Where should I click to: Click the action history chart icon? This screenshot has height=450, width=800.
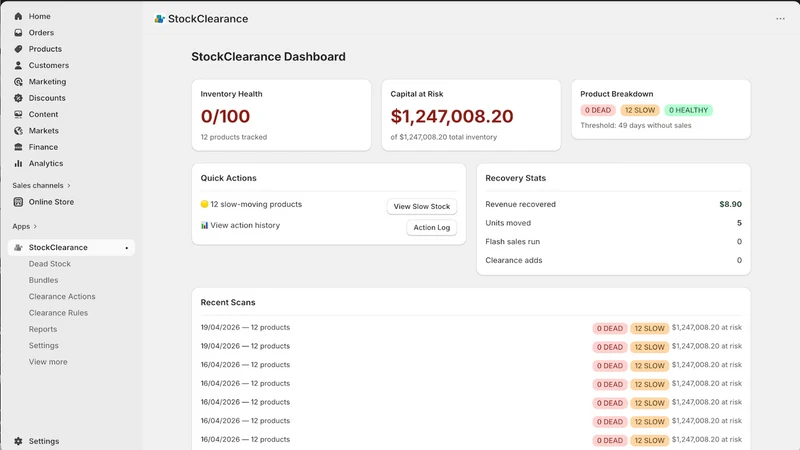click(x=205, y=225)
